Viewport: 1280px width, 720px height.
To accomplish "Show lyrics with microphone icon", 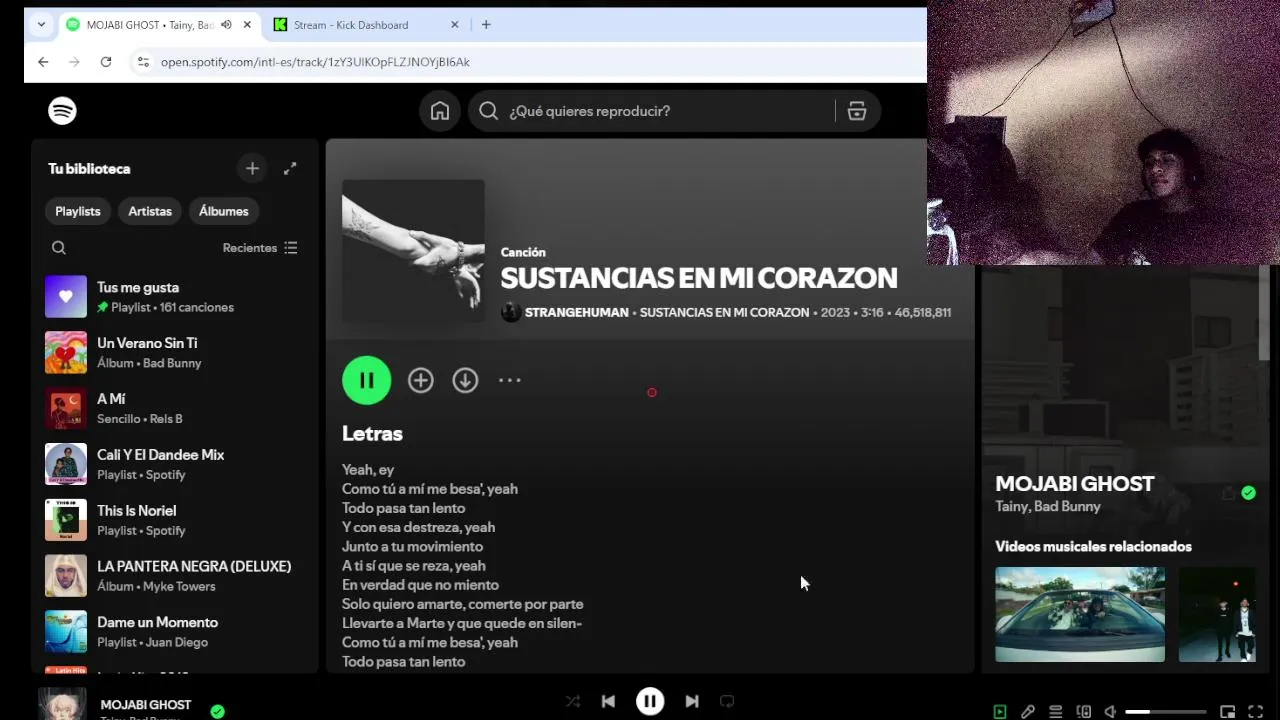I will (x=1028, y=712).
